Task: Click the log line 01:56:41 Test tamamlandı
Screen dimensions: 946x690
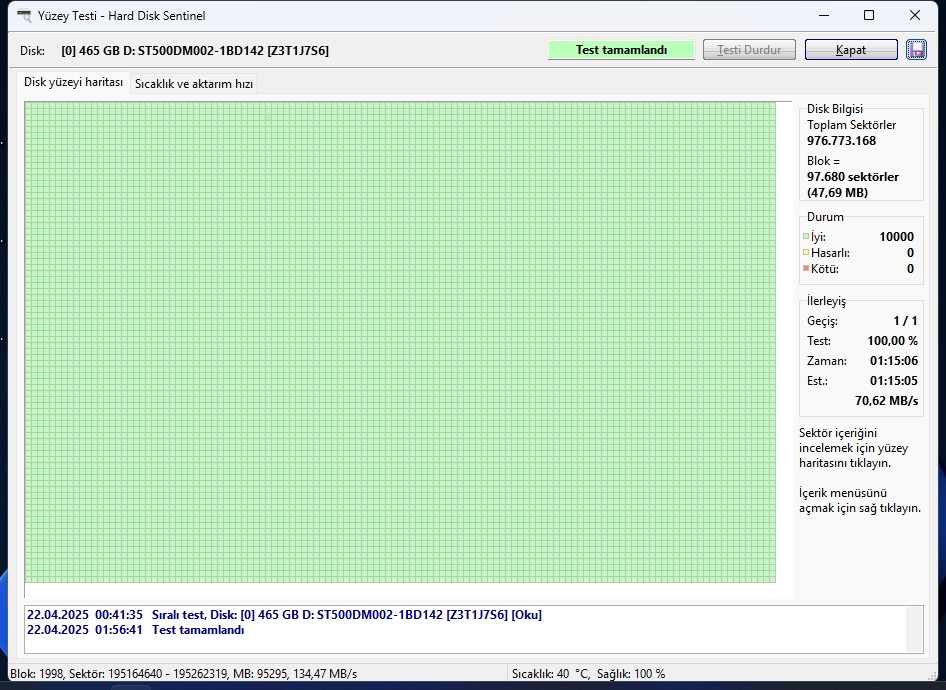Action: click(x=136, y=630)
